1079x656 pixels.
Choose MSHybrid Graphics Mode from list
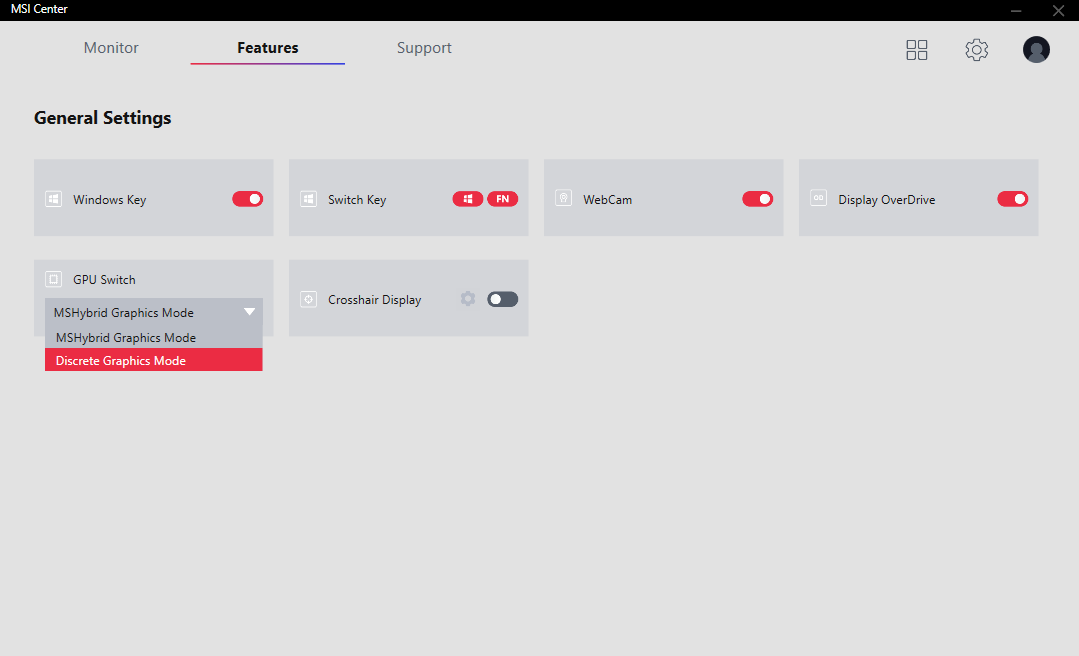pyautogui.click(x=153, y=337)
